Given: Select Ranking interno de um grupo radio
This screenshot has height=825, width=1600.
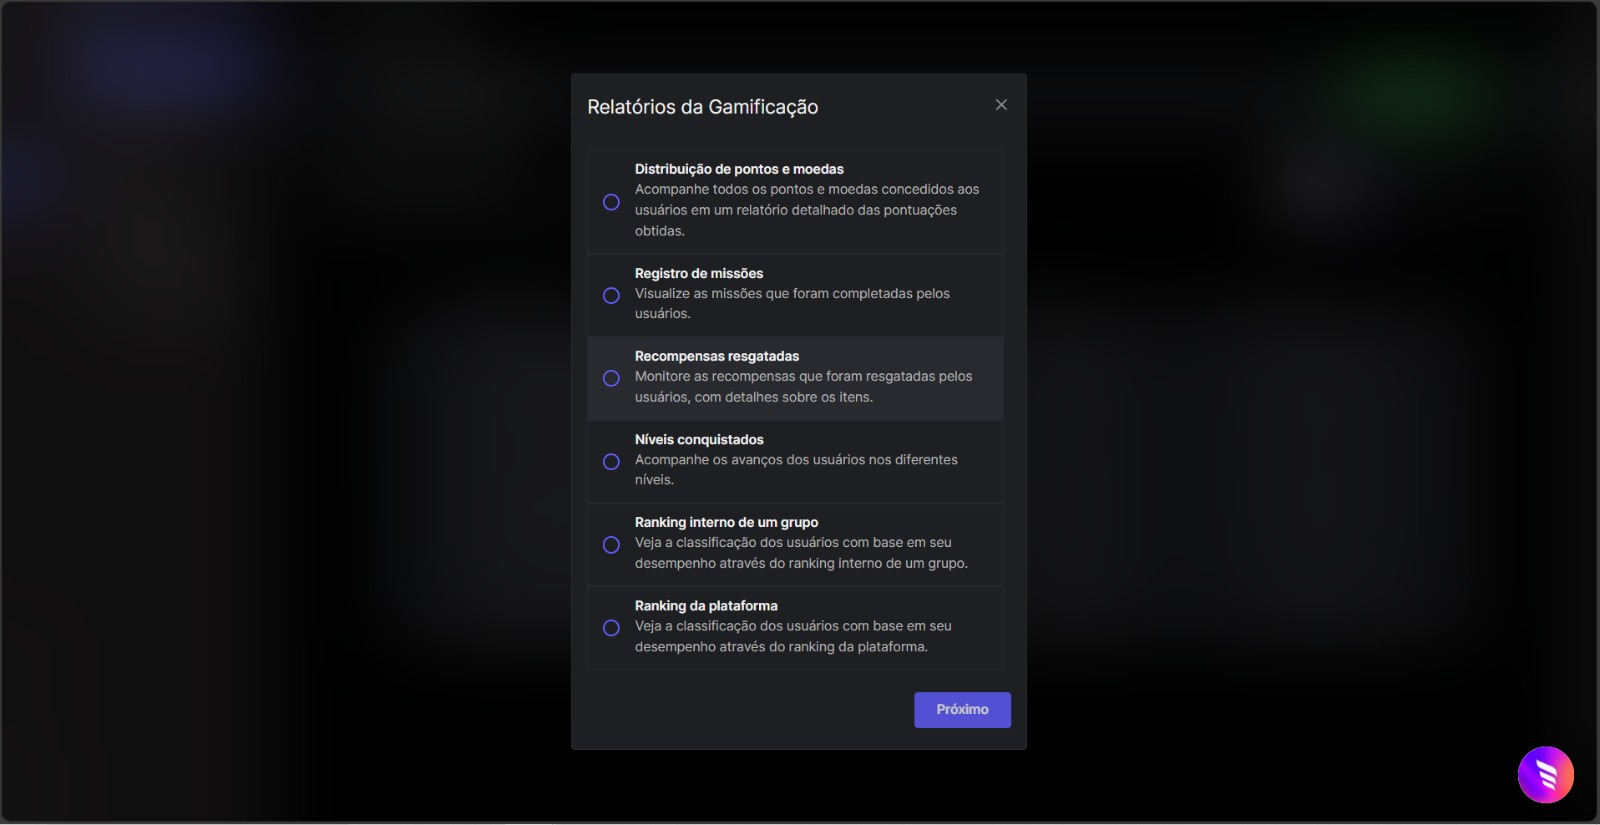Looking at the screenshot, I should tap(611, 545).
